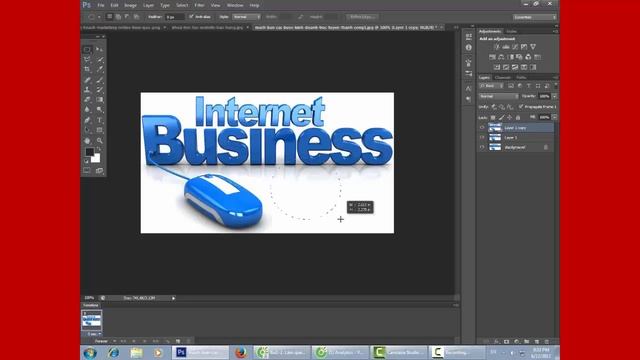Toggle the Anti-alias checkbox
This screenshot has height=360, width=640.
point(191,17)
